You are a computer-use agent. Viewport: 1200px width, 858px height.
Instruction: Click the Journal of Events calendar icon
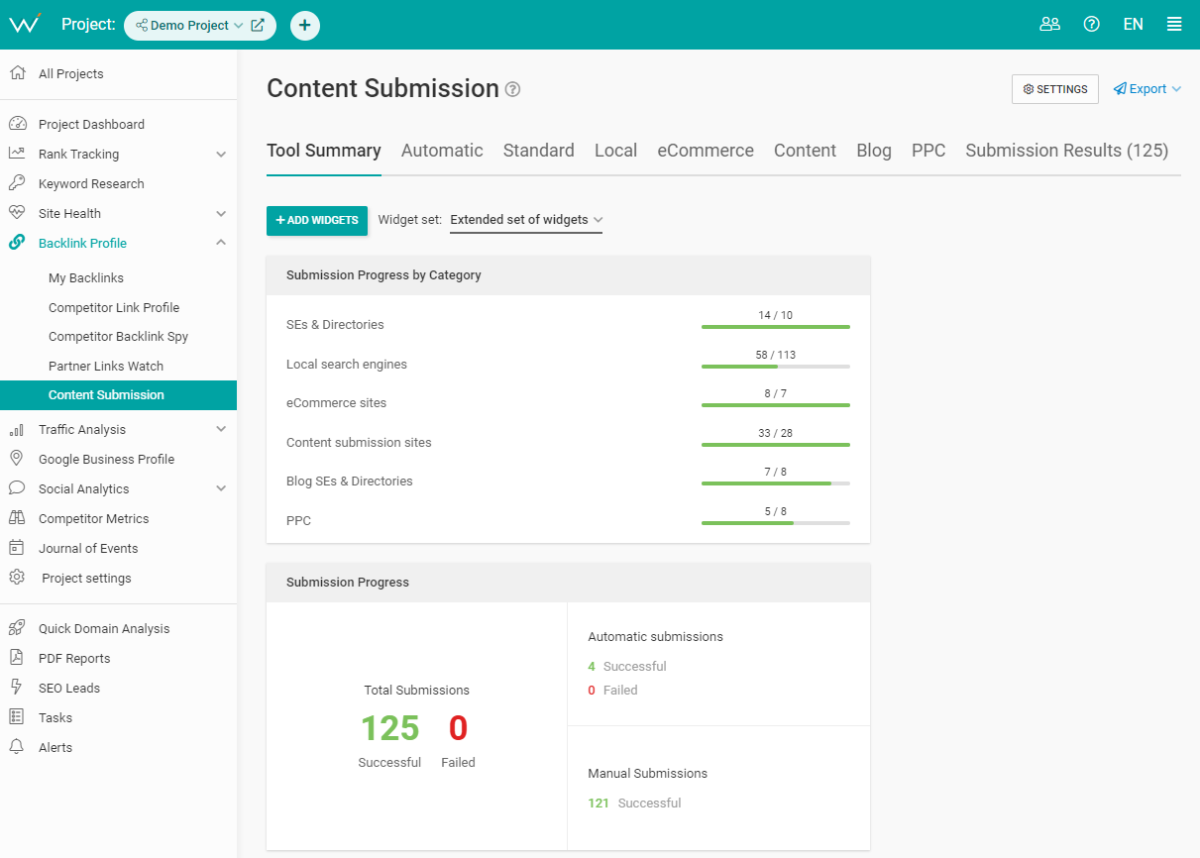point(17,548)
